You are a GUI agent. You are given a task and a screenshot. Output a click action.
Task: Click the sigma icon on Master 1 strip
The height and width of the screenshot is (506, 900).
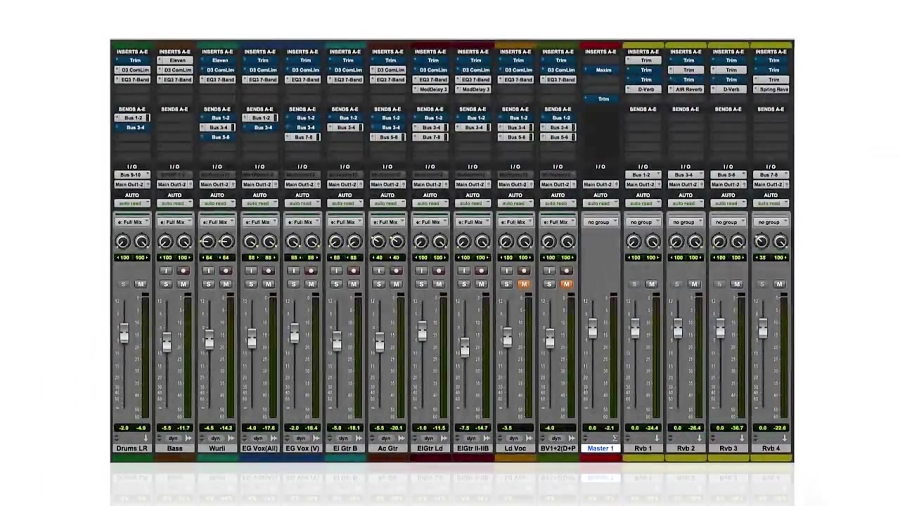click(614, 438)
